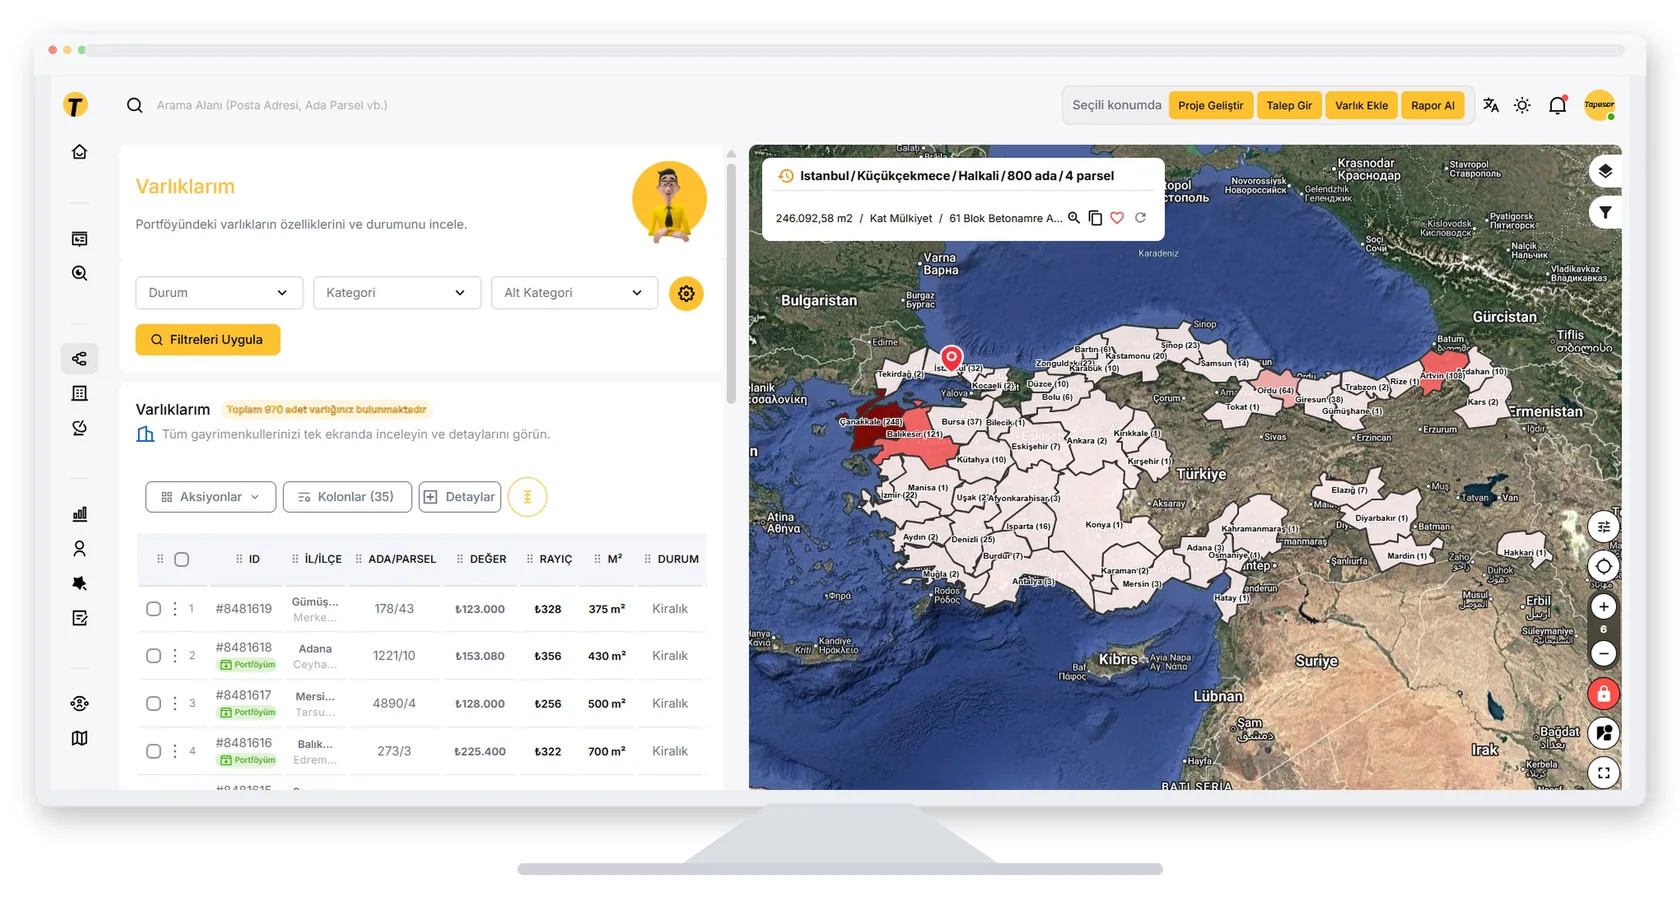The image size is (1680, 914).
Task: Click the red lock icon on map
Action: click(x=1603, y=694)
